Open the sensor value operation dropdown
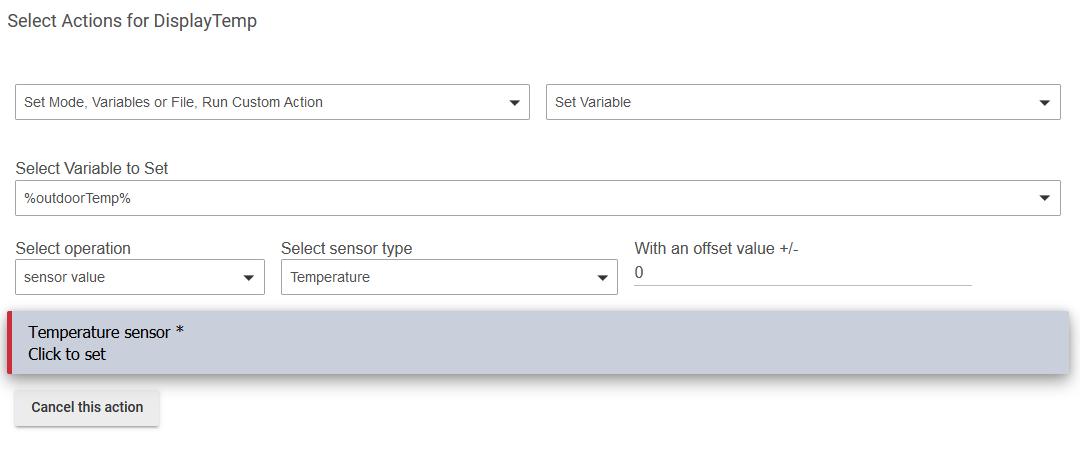The width and height of the screenshot is (1080, 453). click(x=140, y=277)
